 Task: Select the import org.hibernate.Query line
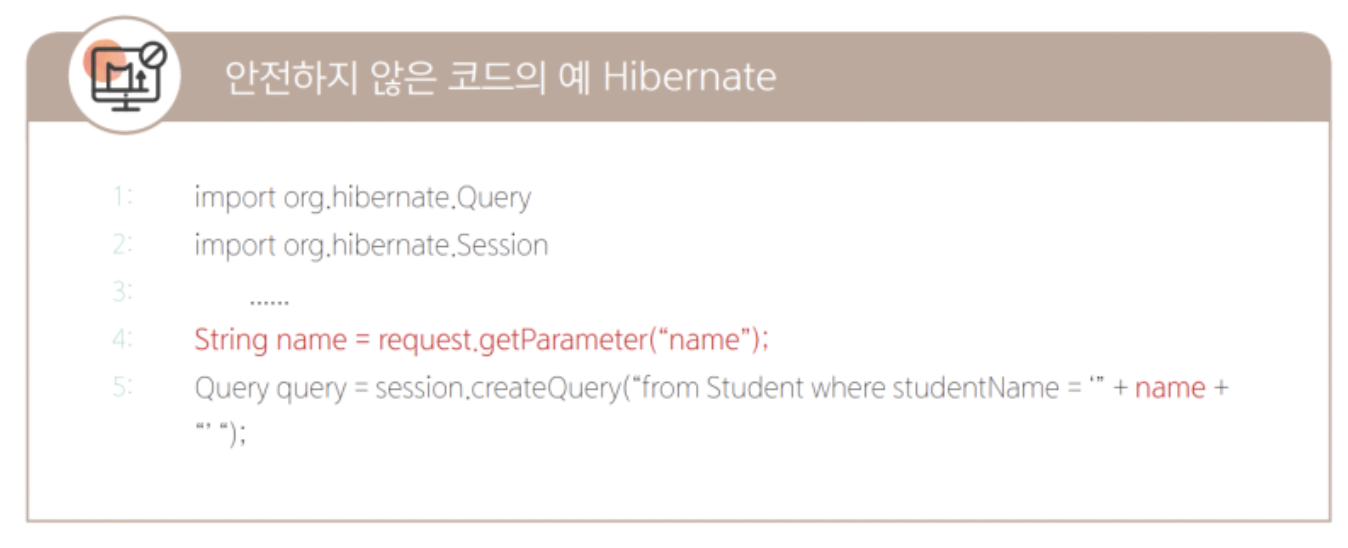pyautogui.click(x=363, y=198)
